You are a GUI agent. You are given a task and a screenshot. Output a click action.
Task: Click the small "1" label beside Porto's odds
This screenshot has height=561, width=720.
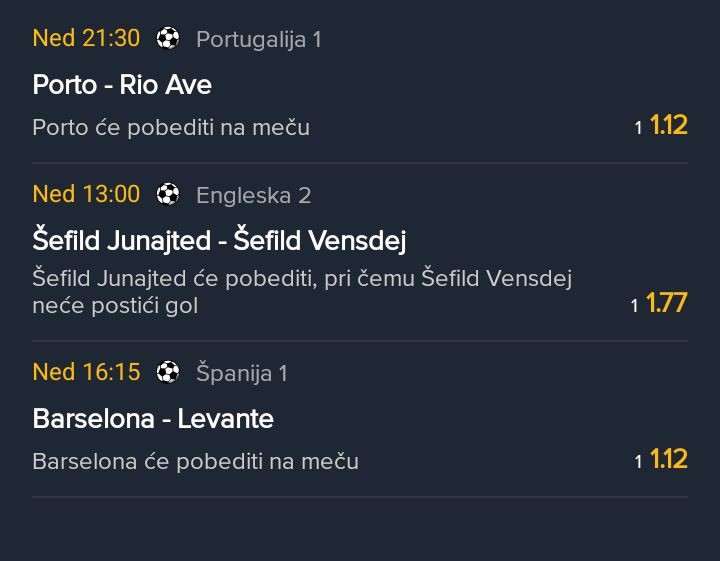[x=639, y=128]
